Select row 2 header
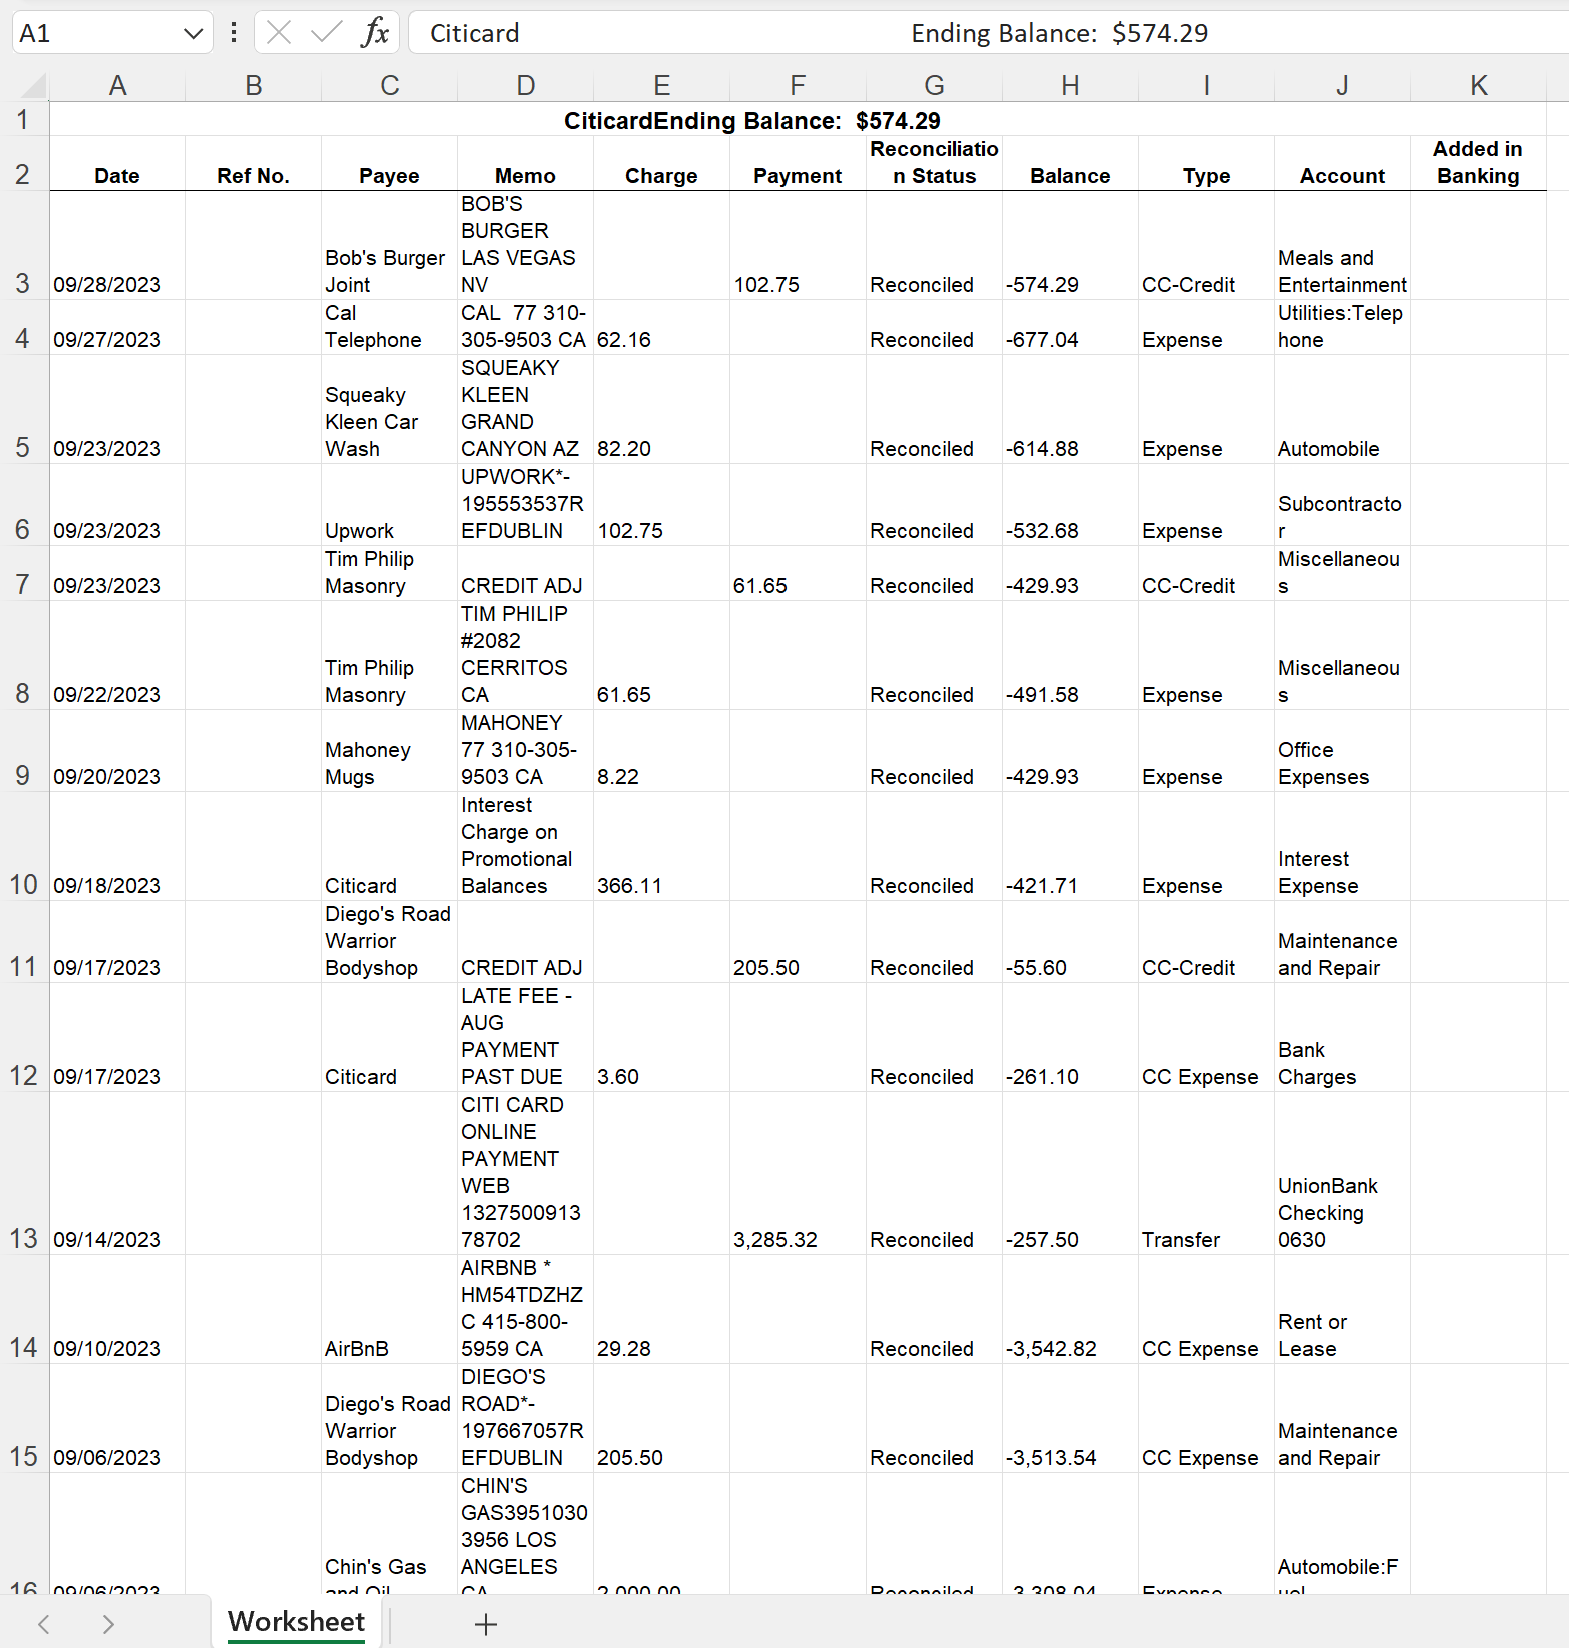This screenshot has height=1648, width=1570. [x=24, y=163]
